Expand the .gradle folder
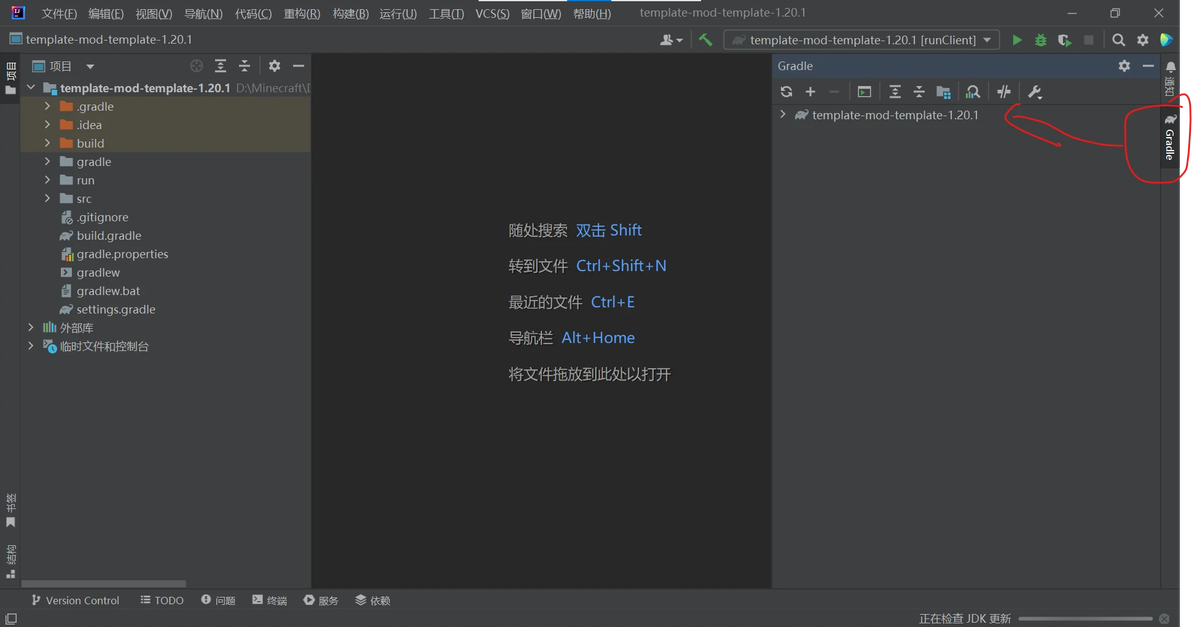This screenshot has width=1192, height=627. pyautogui.click(x=47, y=106)
